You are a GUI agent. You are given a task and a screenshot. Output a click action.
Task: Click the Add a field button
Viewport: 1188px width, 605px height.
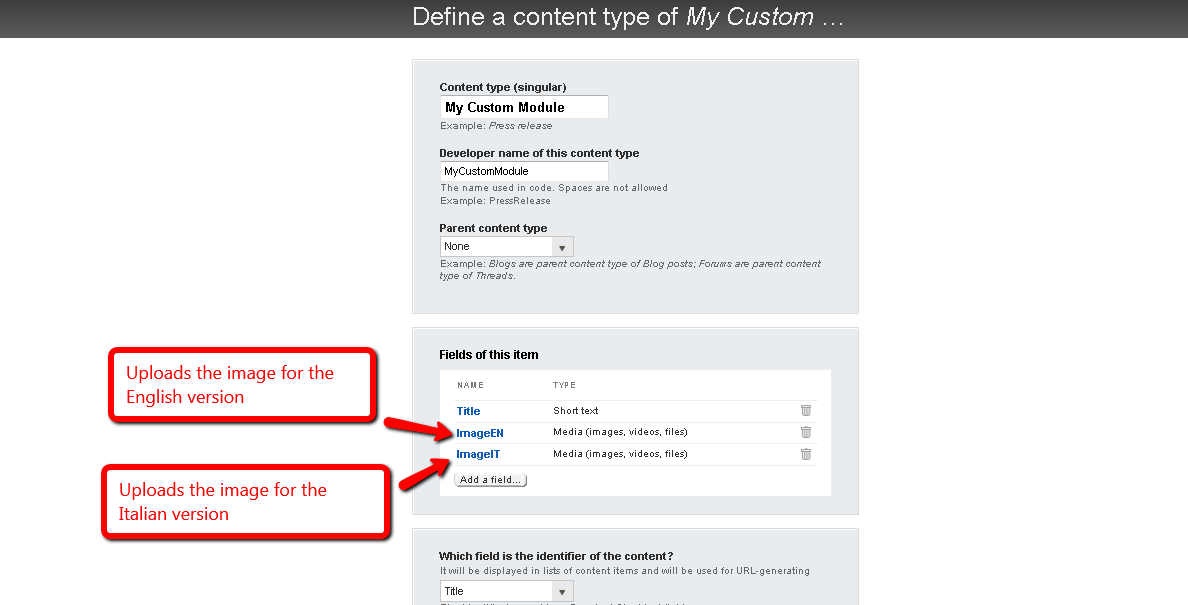(x=490, y=479)
